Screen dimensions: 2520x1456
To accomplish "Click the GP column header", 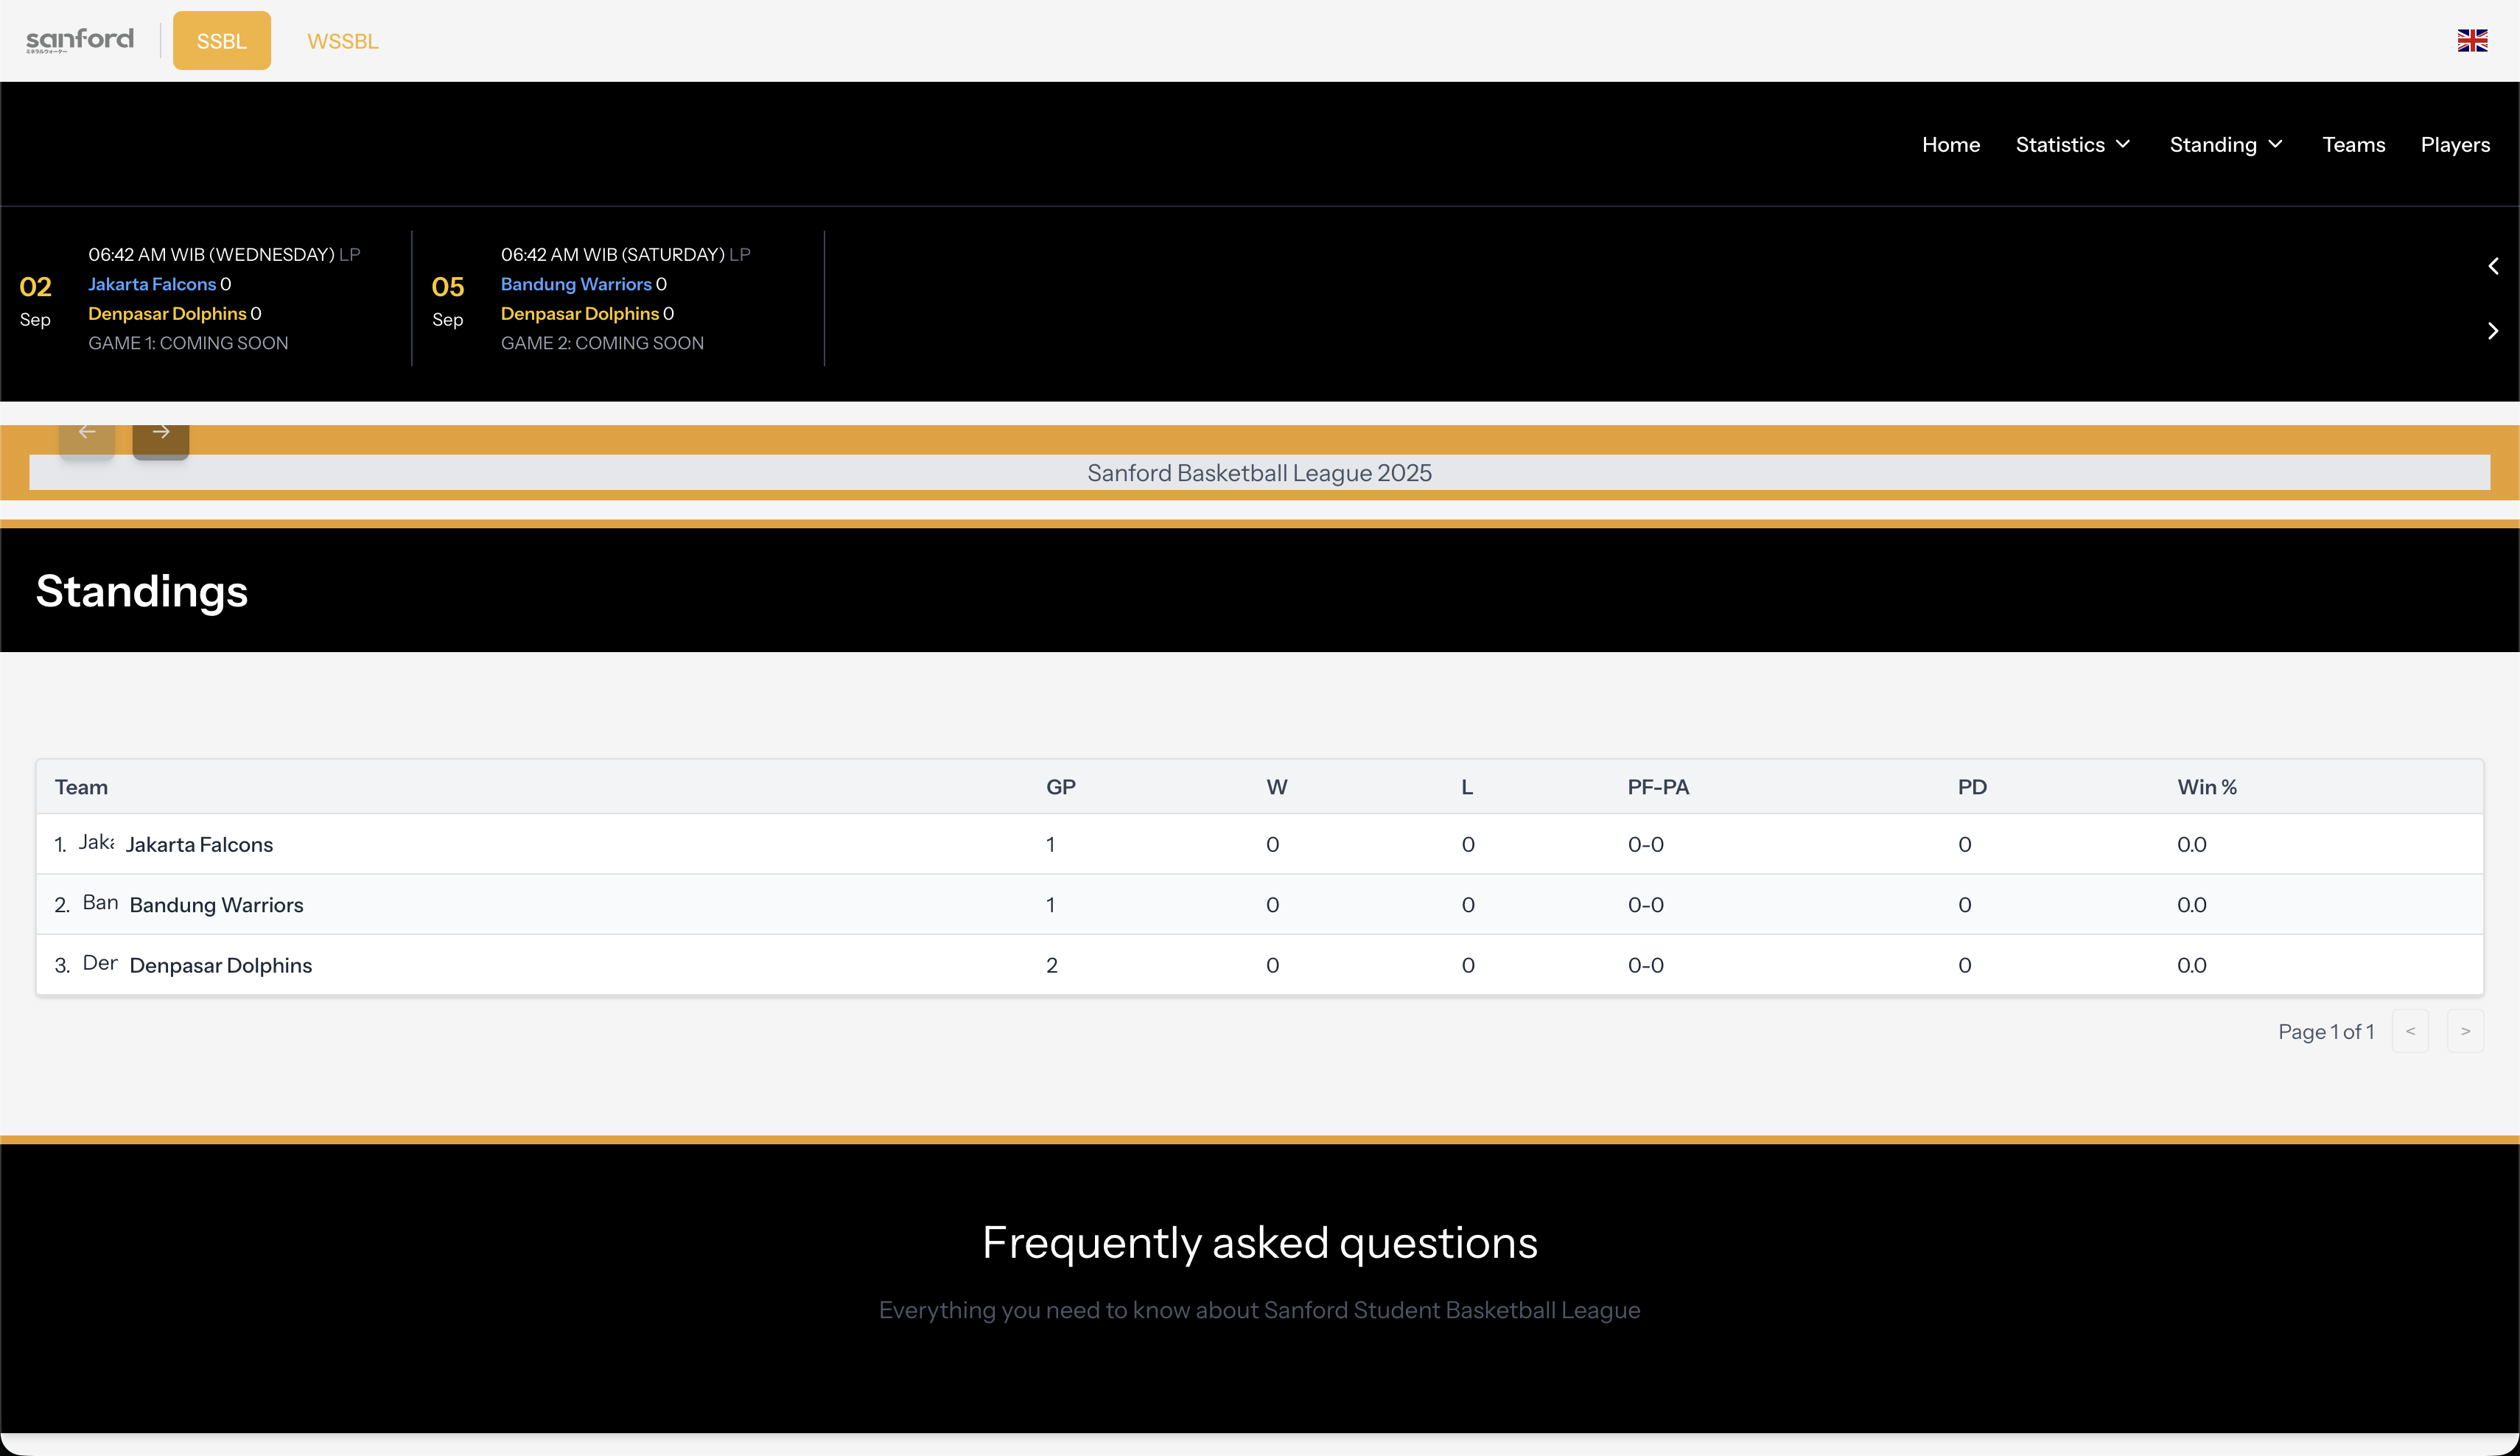I will click(x=1061, y=787).
